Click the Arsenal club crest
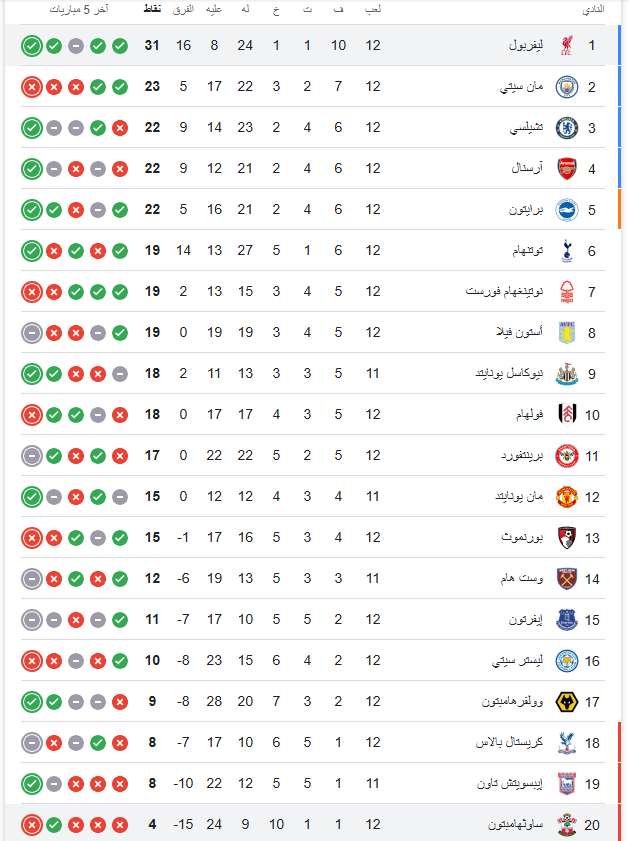This screenshot has width=629, height=841. coord(567,169)
